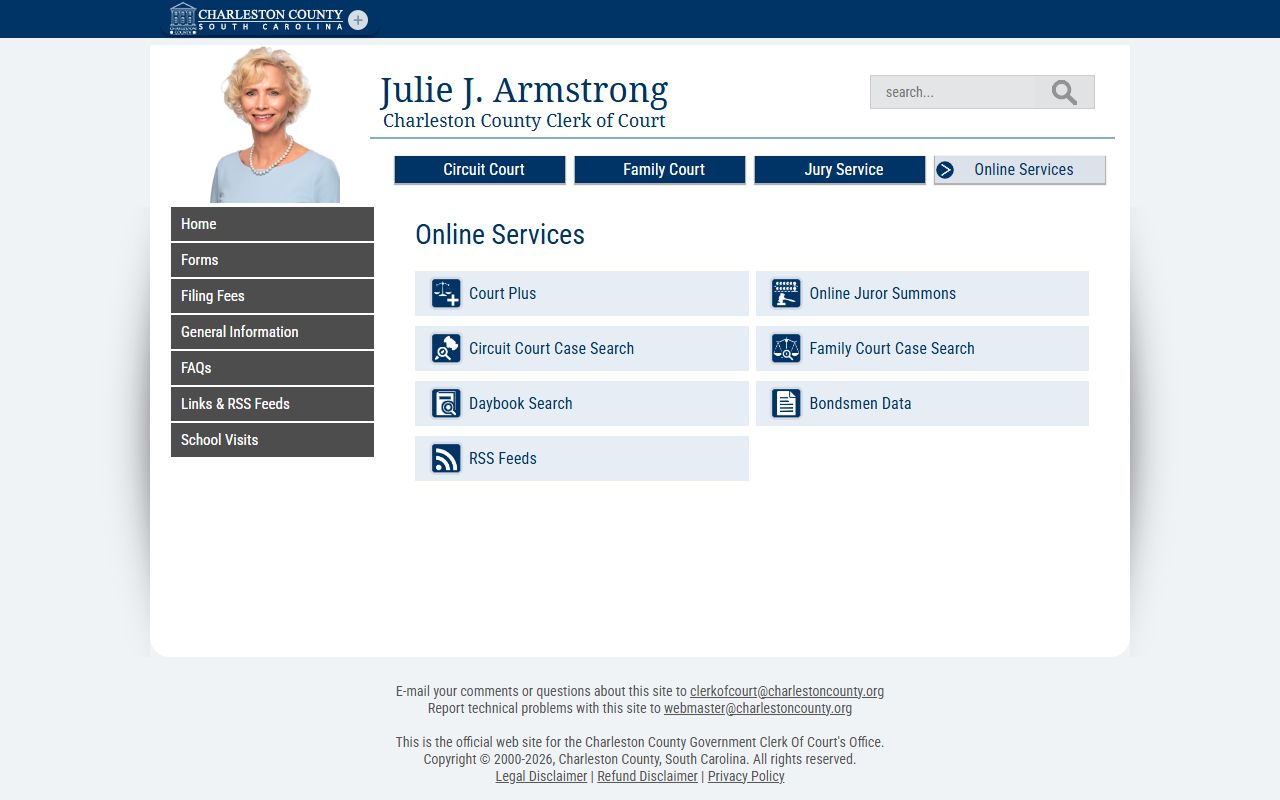Viewport: 1280px width, 800px height.
Task: Click the Julie J. Armstrong portrait photo
Action: [274, 125]
